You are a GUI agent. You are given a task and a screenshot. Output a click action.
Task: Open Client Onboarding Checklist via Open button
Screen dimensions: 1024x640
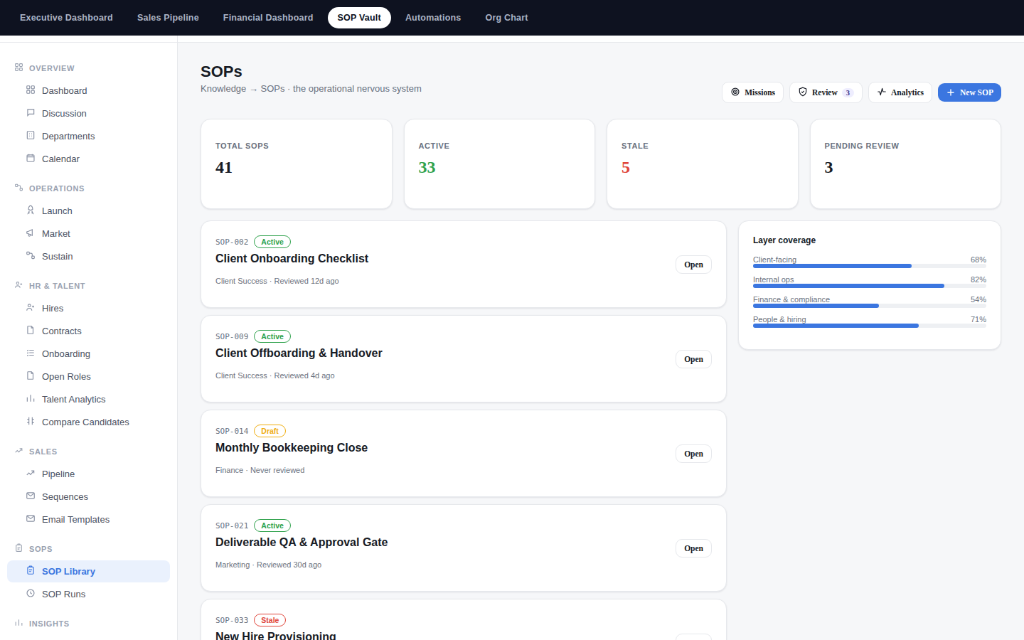tap(694, 264)
